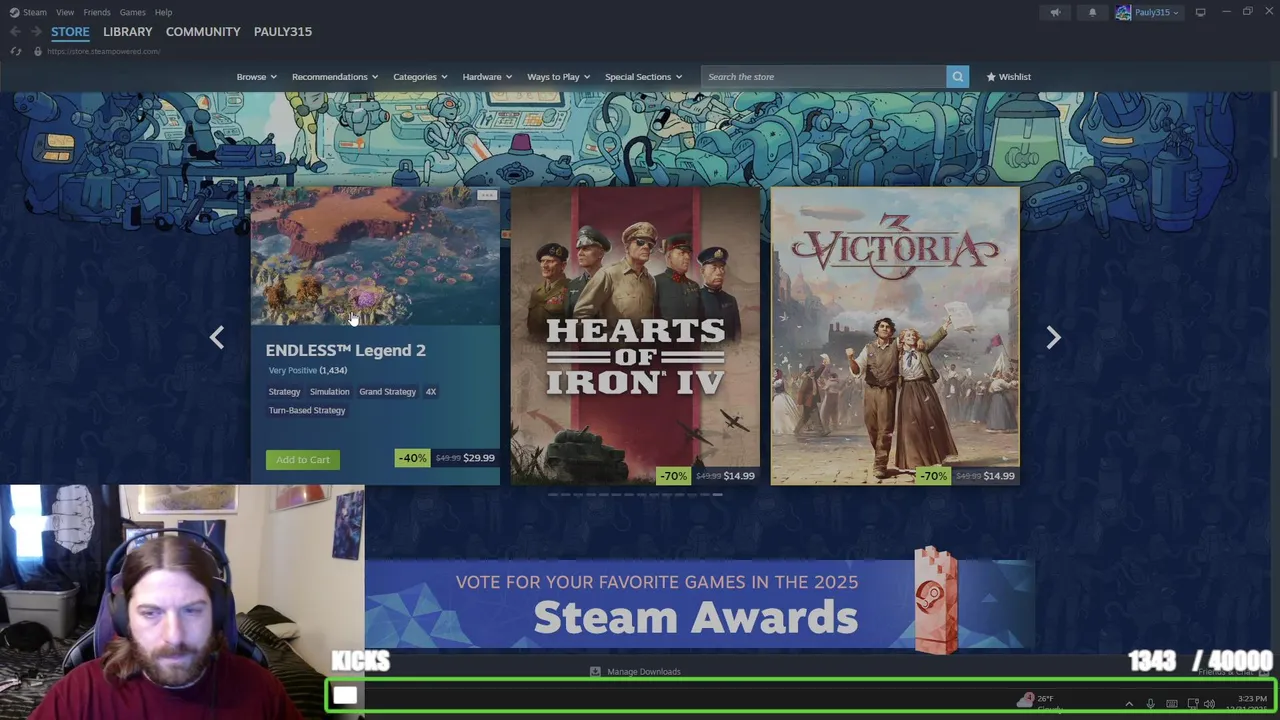
Task: Click the ENDLESS Legend 2 $29.99 price
Action: pyautogui.click(x=478, y=458)
